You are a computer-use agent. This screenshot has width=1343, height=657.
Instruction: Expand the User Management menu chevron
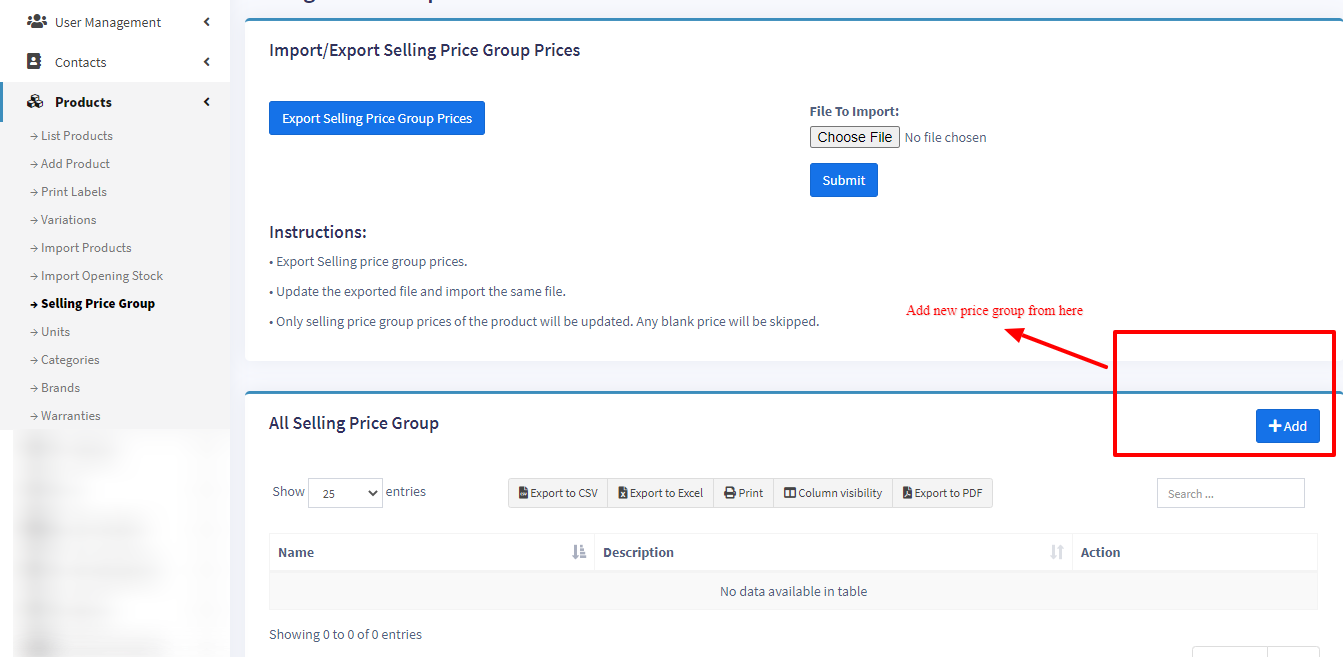pyautogui.click(x=206, y=22)
